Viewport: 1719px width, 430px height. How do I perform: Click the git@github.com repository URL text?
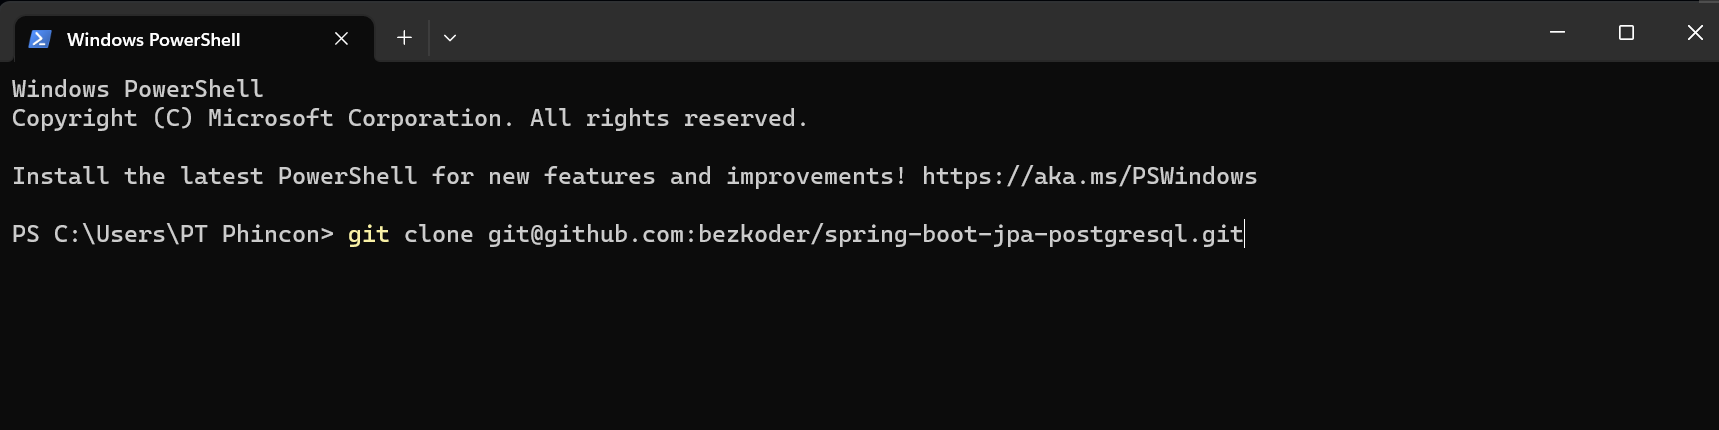coord(865,235)
